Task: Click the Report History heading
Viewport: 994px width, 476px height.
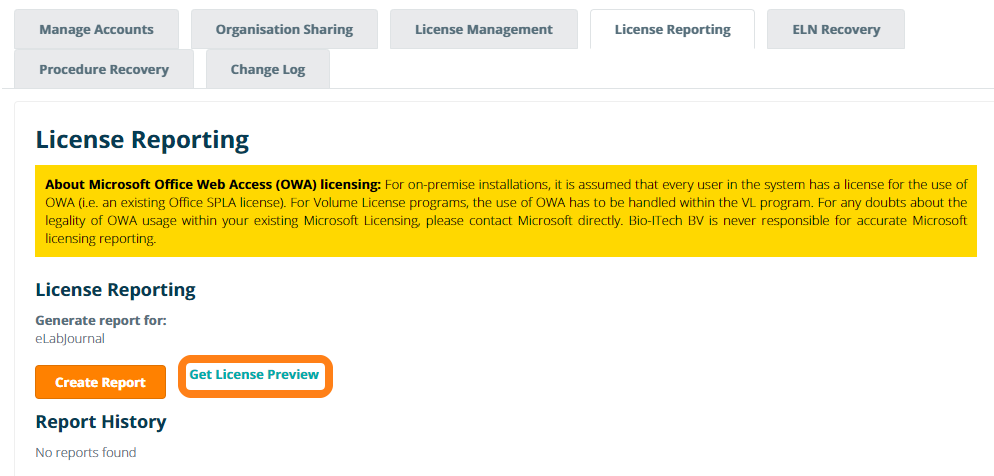Action: 100,421
